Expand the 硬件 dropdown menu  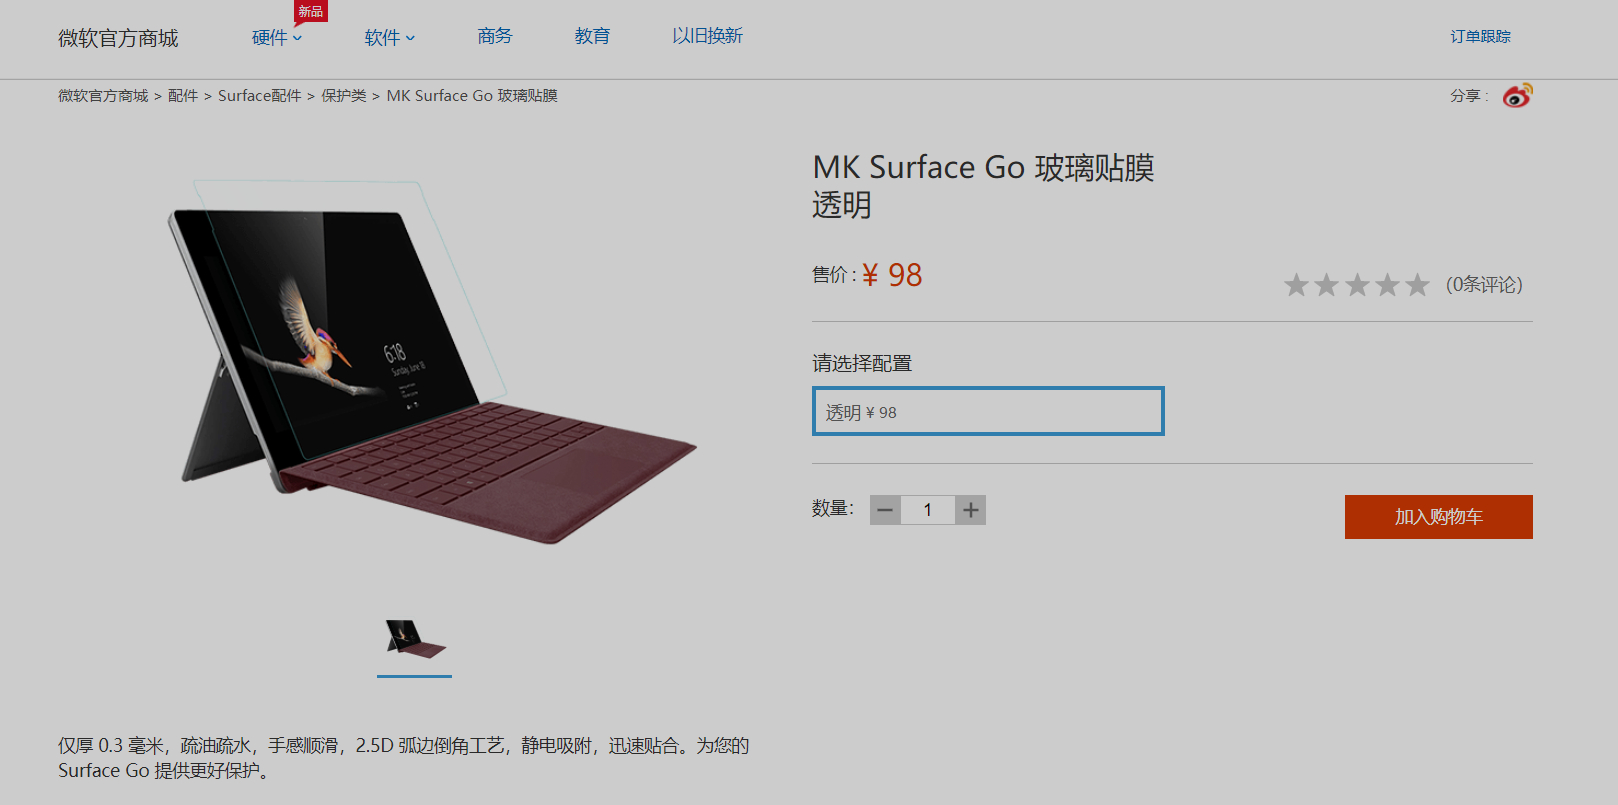pyautogui.click(x=277, y=38)
